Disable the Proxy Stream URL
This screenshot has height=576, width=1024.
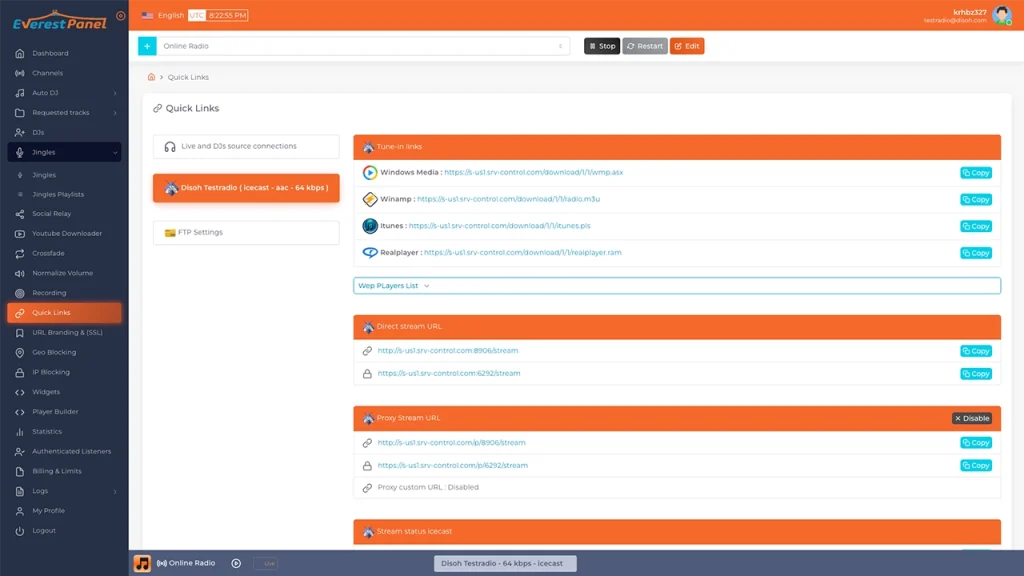click(971, 418)
